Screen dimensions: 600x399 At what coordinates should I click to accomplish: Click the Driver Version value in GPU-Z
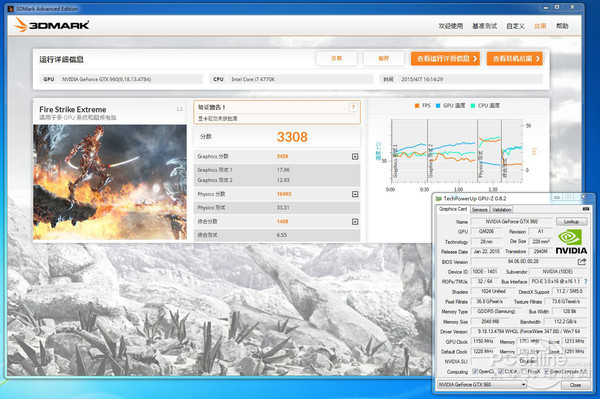pos(529,331)
